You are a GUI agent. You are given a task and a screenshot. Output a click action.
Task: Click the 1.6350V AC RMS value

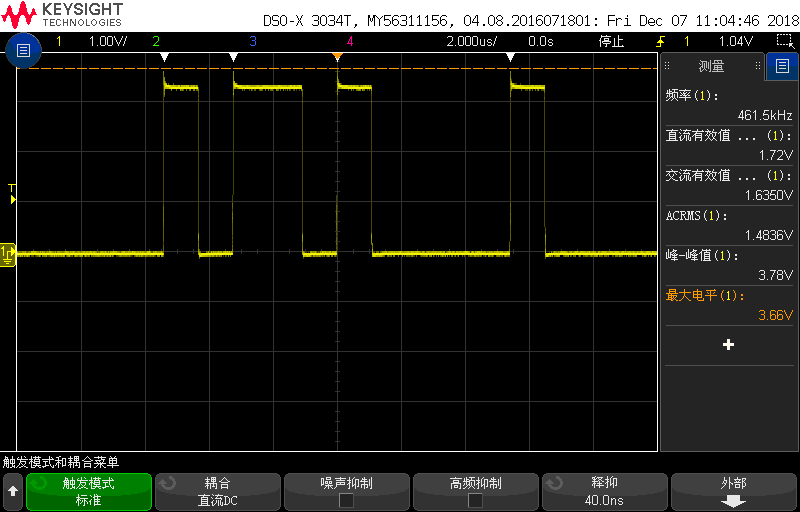[x=770, y=195]
